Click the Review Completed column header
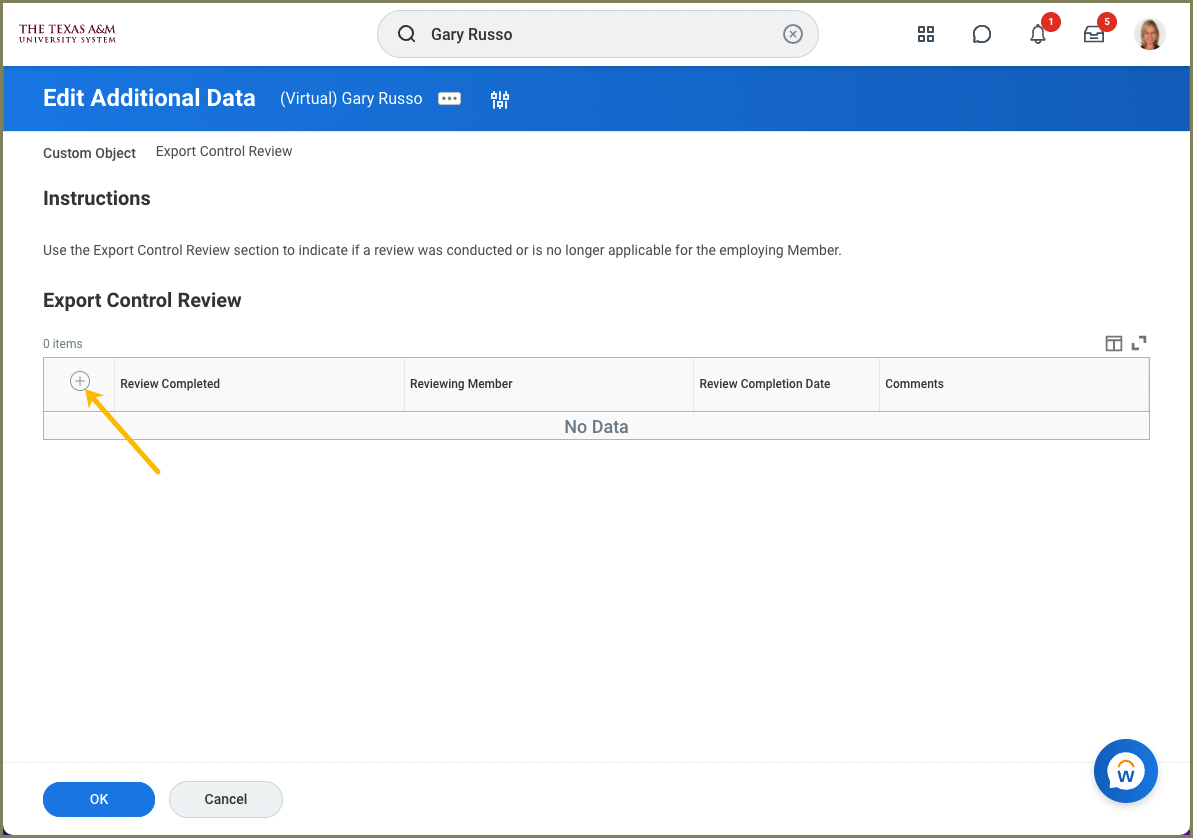This screenshot has height=838, width=1193. (x=170, y=384)
